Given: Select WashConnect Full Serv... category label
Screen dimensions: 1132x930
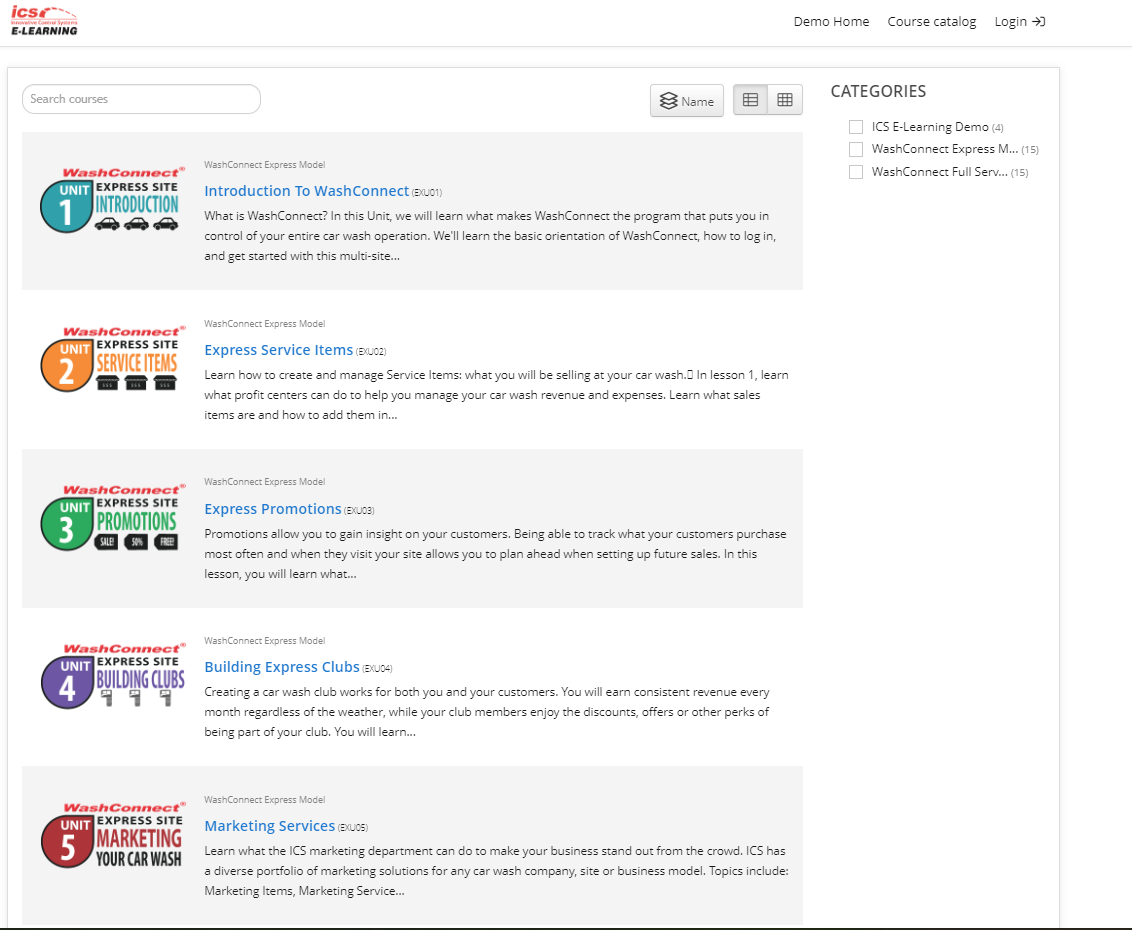Looking at the screenshot, I should (x=940, y=172).
